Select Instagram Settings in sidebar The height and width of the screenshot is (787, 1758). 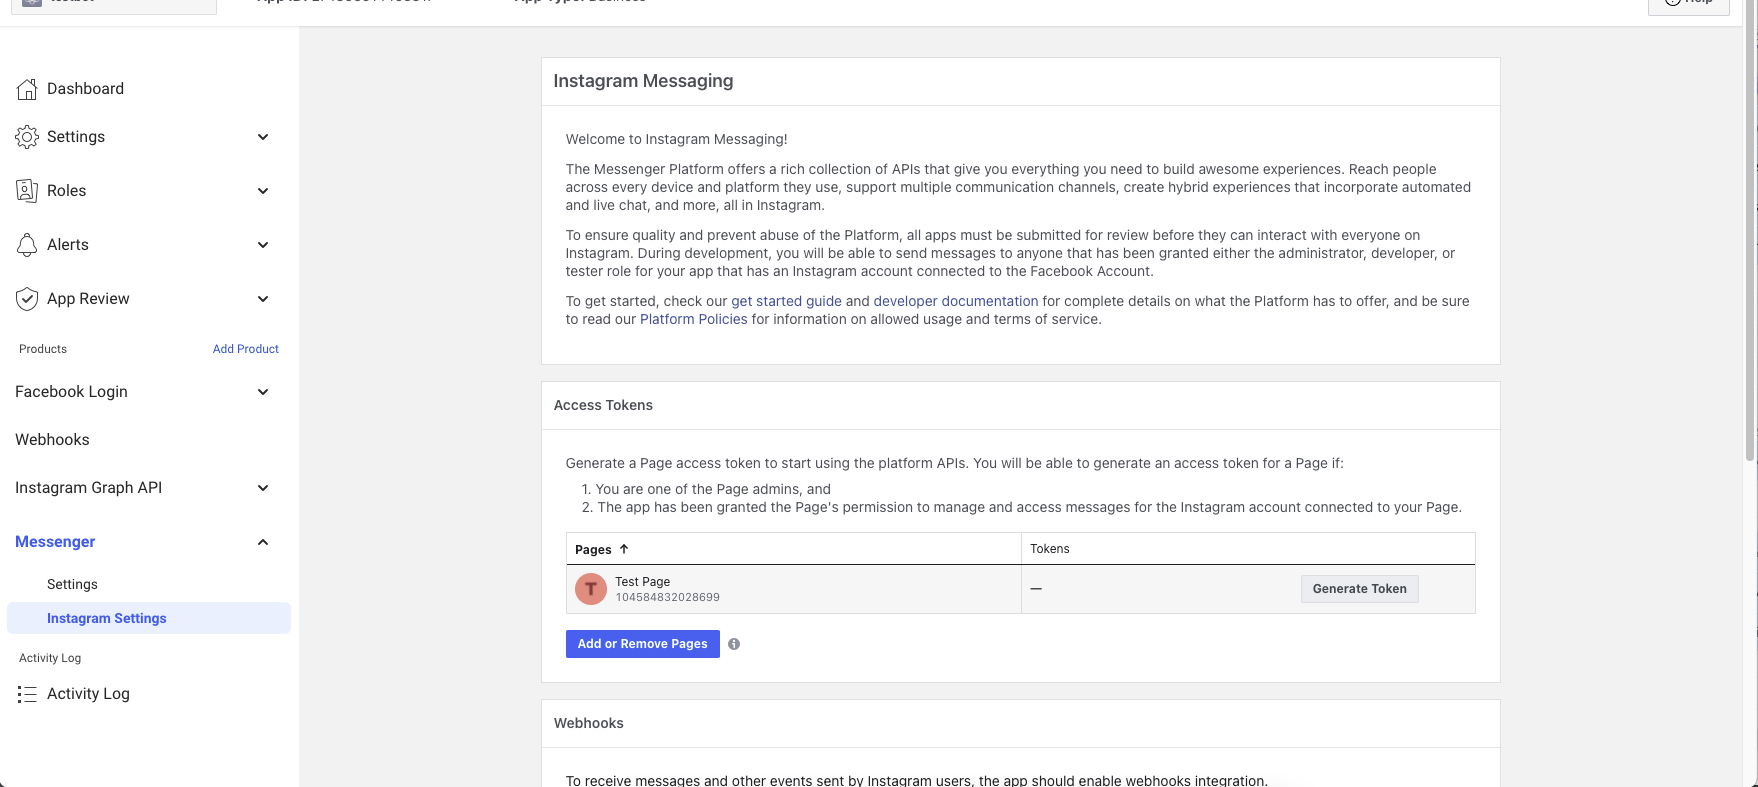tap(149, 618)
